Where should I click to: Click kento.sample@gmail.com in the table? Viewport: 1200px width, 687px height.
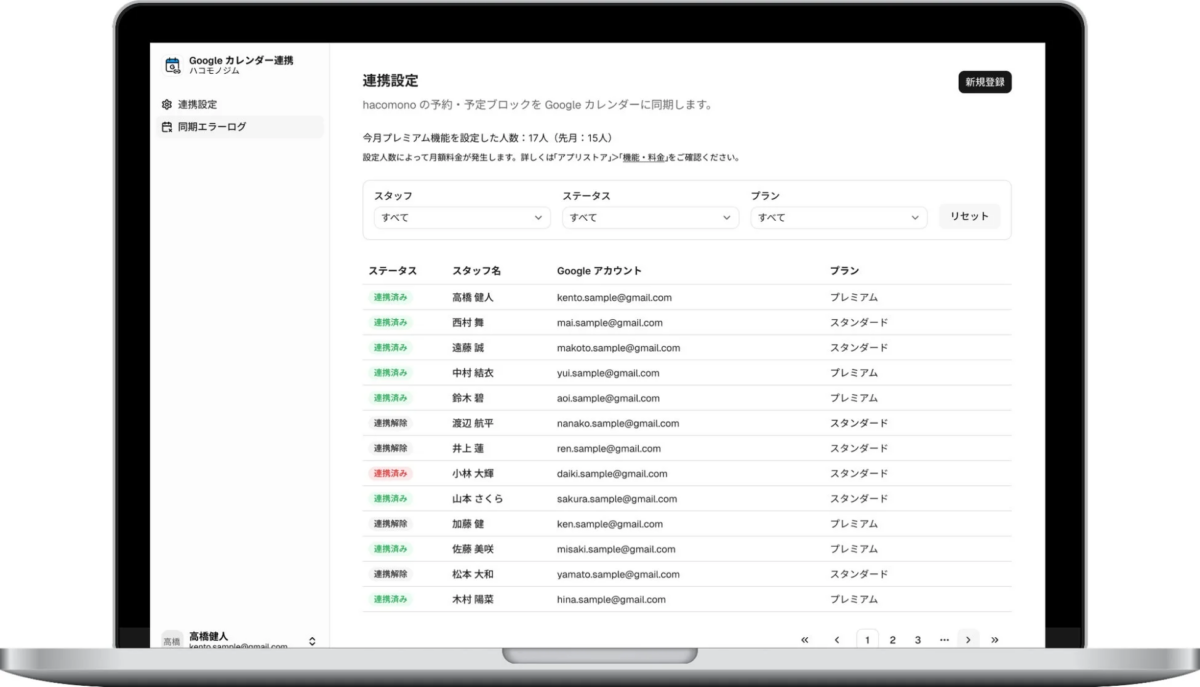614,297
